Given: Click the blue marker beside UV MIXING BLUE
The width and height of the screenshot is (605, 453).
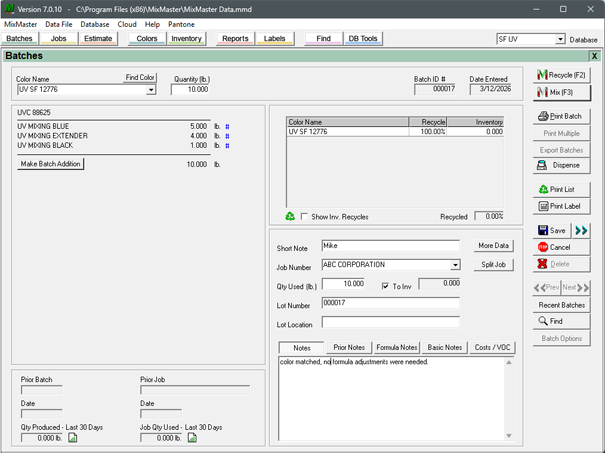Looking at the screenshot, I should (227, 127).
